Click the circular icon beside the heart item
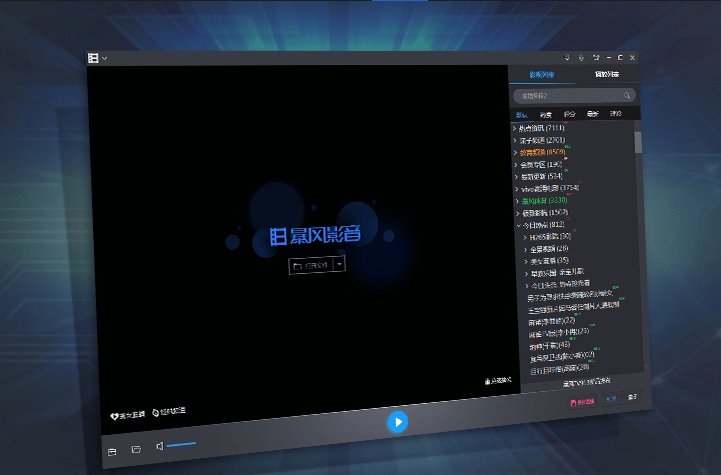The height and width of the screenshot is (475, 721). tap(155, 412)
